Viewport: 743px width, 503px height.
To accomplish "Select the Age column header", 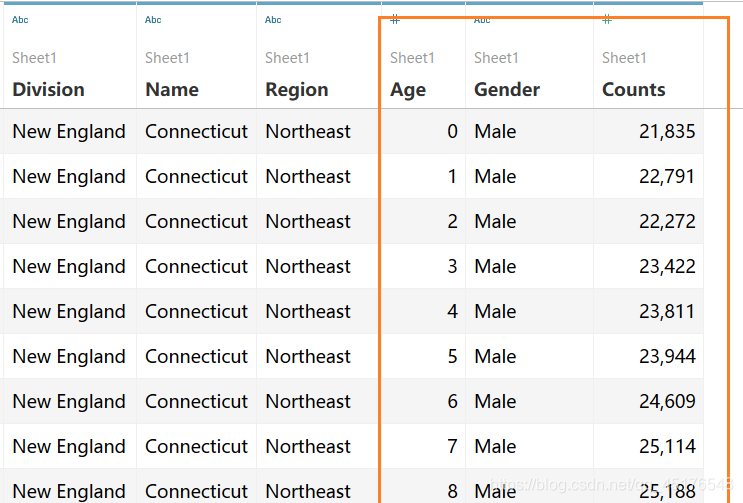I will [x=408, y=90].
